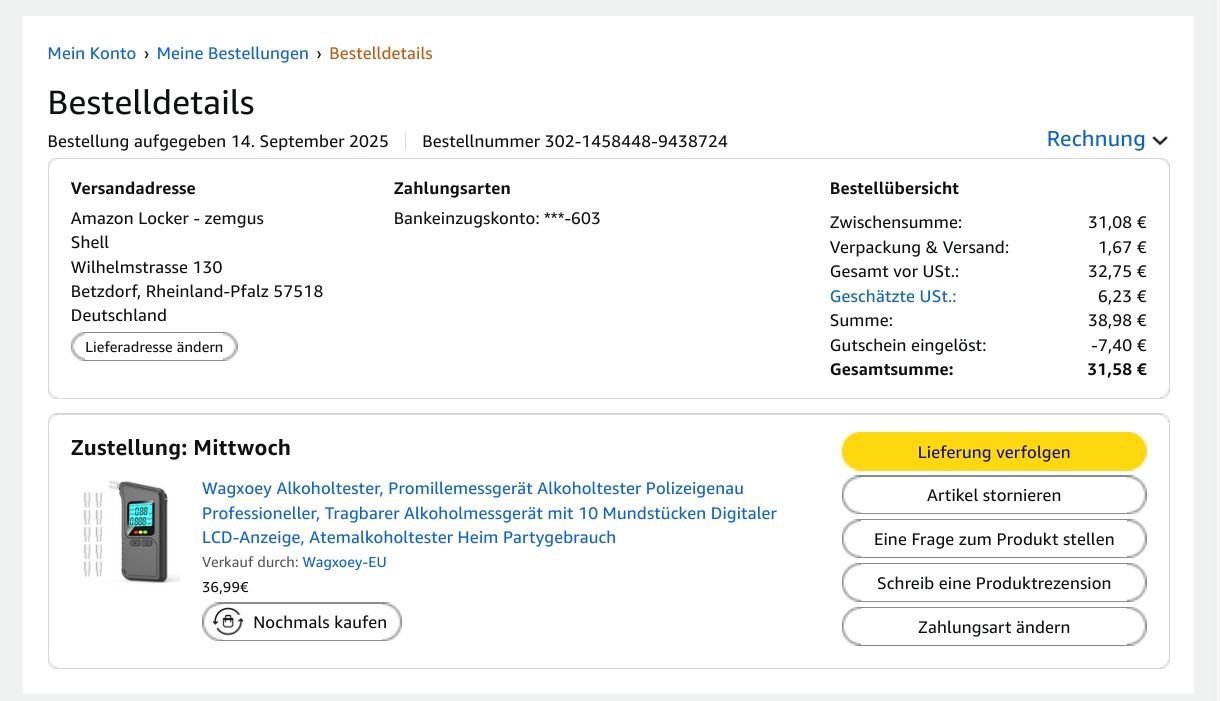Click the Gesamtsumme amount 31,58 €
The width and height of the screenshot is (1220, 701).
click(x=1116, y=370)
